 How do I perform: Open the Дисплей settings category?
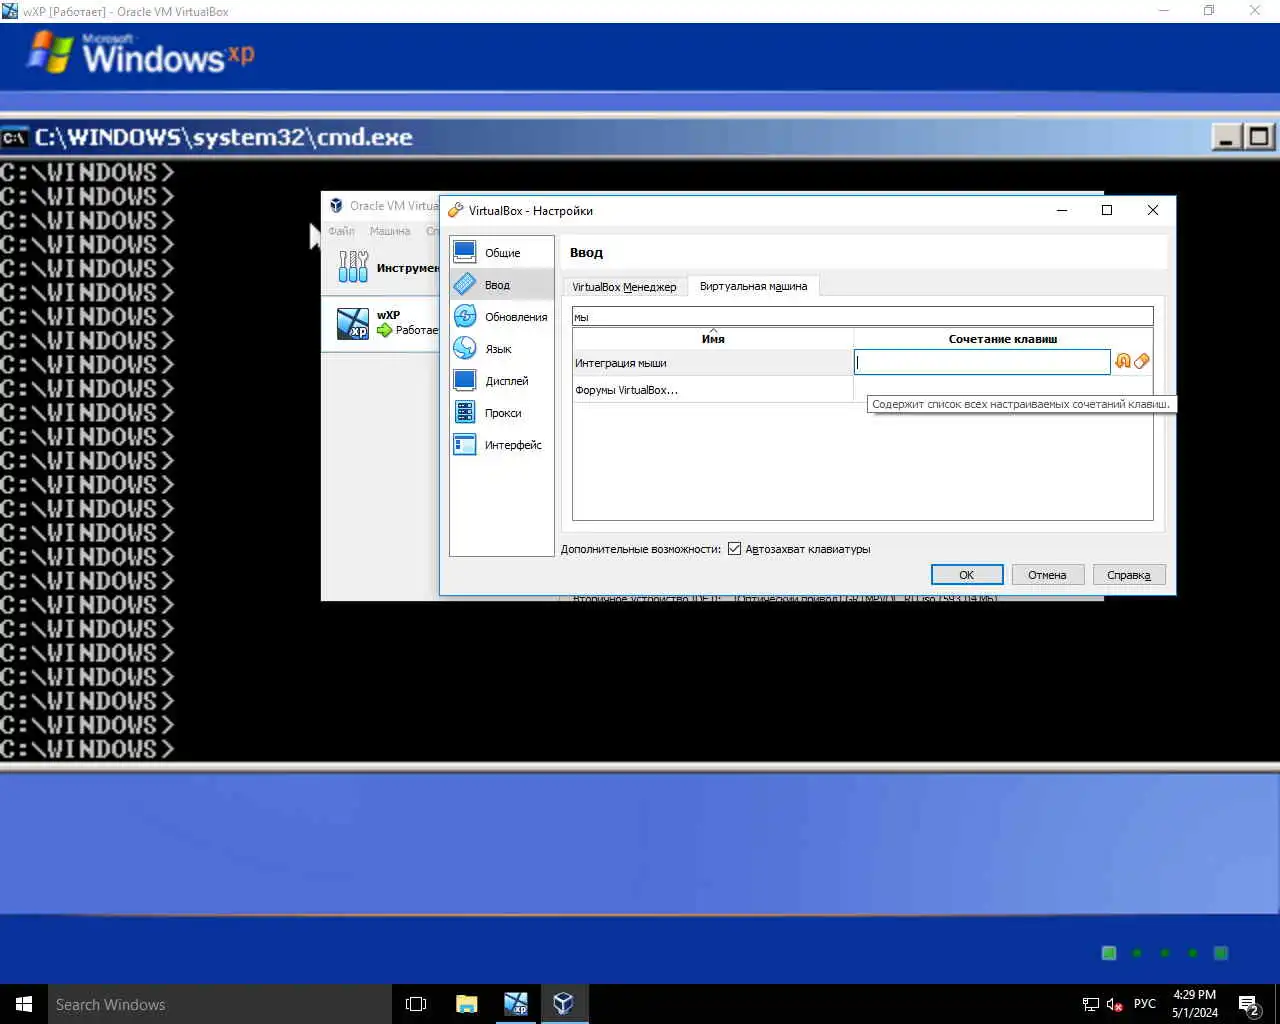click(x=501, y=381)
